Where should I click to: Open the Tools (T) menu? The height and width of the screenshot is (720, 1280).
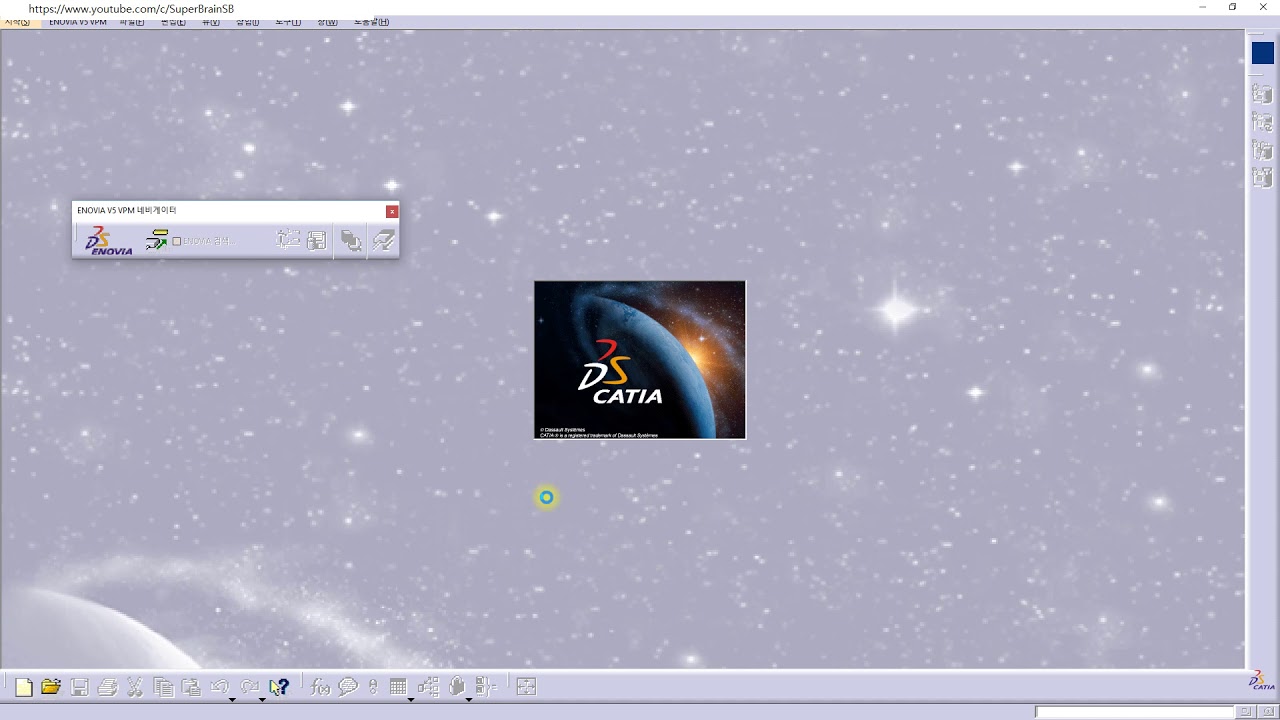tap(288, 22)
